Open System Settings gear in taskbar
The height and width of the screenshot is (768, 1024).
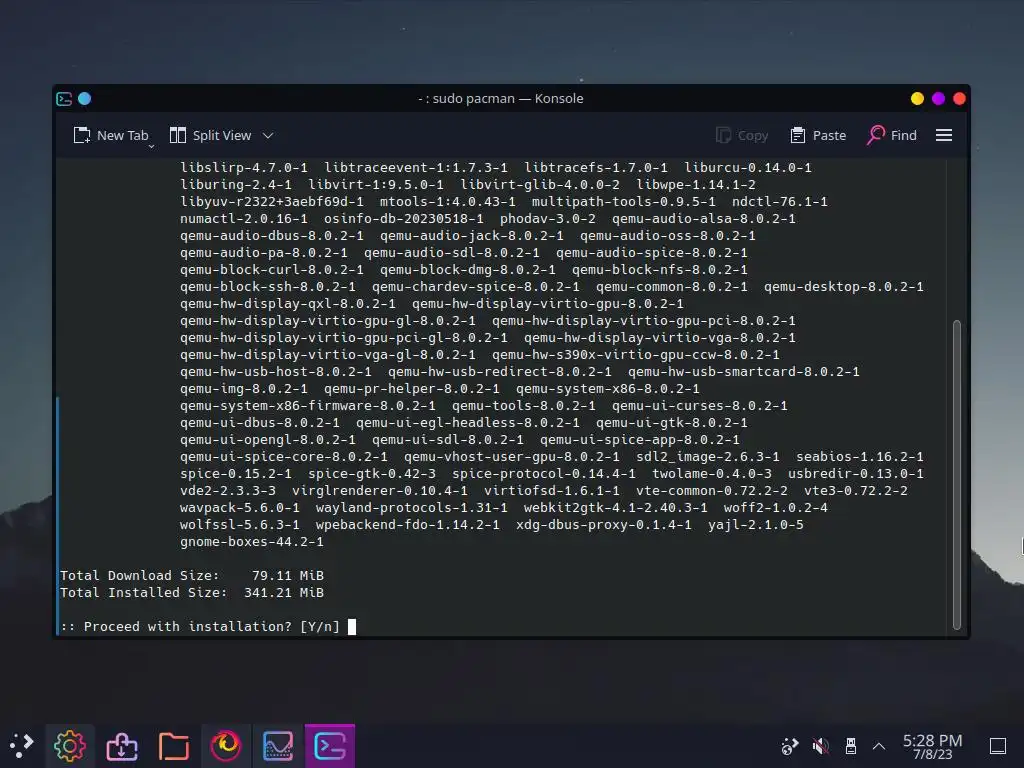click(x=70, y=746)
